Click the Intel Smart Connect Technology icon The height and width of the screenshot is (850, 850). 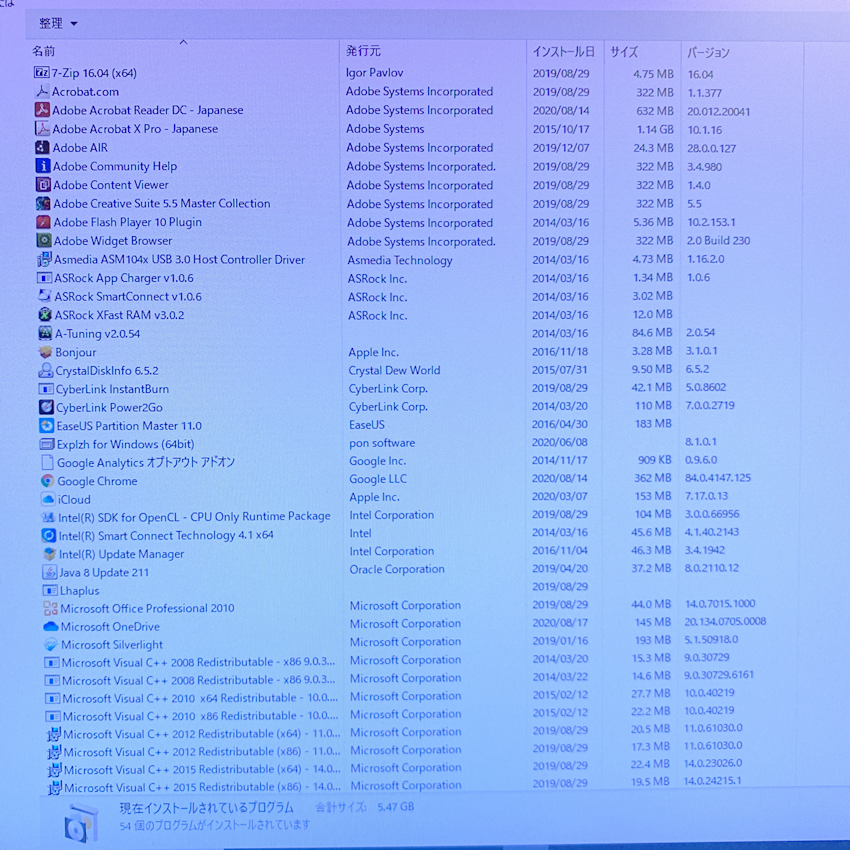click(x=49, y=536)
